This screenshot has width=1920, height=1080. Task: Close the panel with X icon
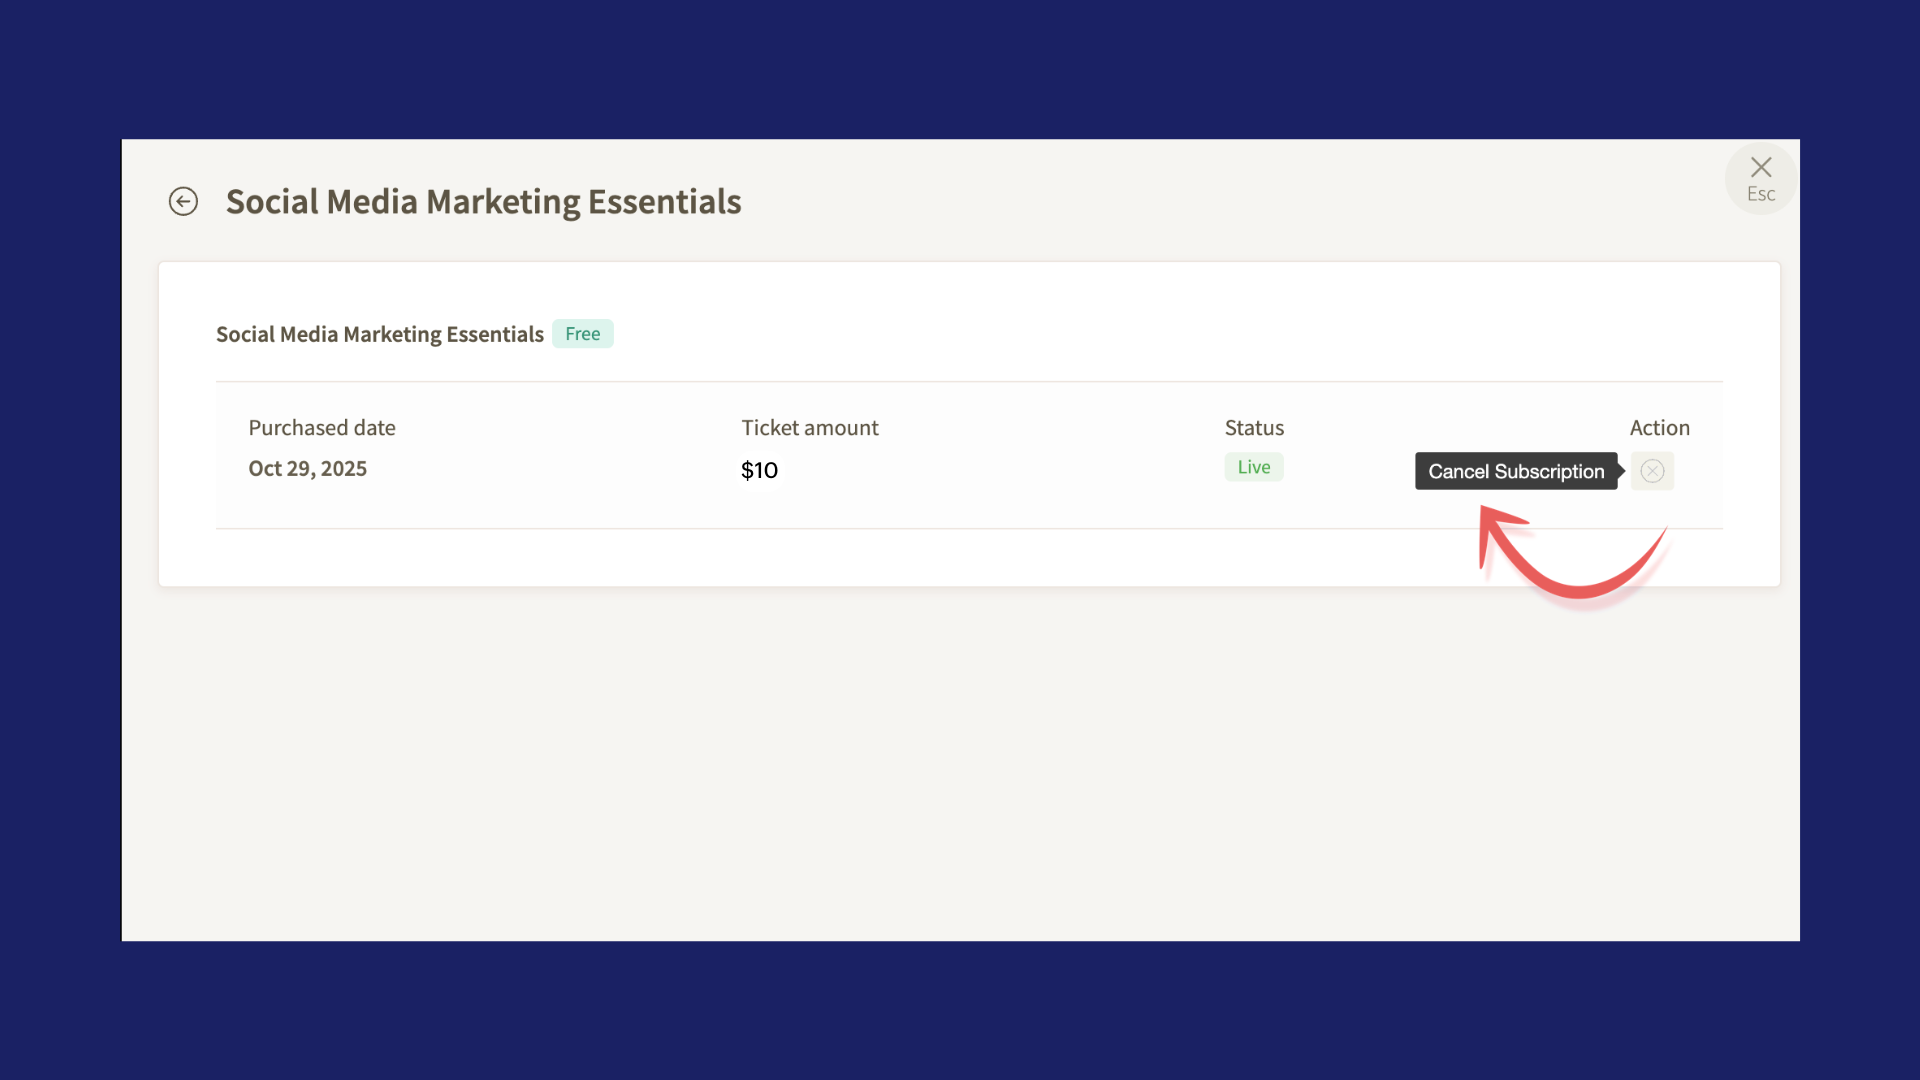tap(1761, 167)
